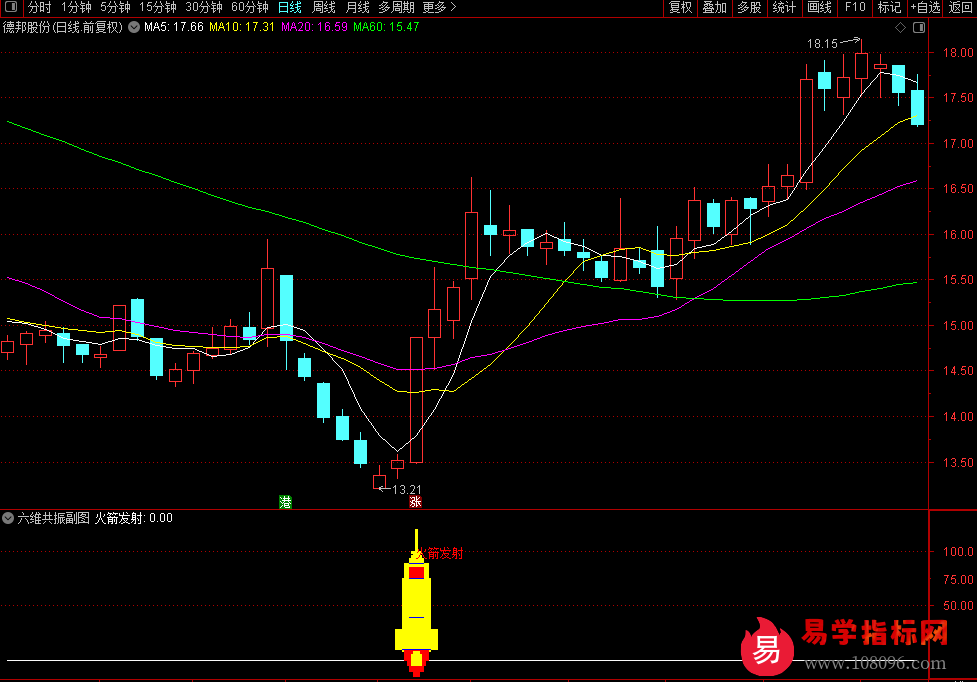Select the 15分钟 period tab

158,7
